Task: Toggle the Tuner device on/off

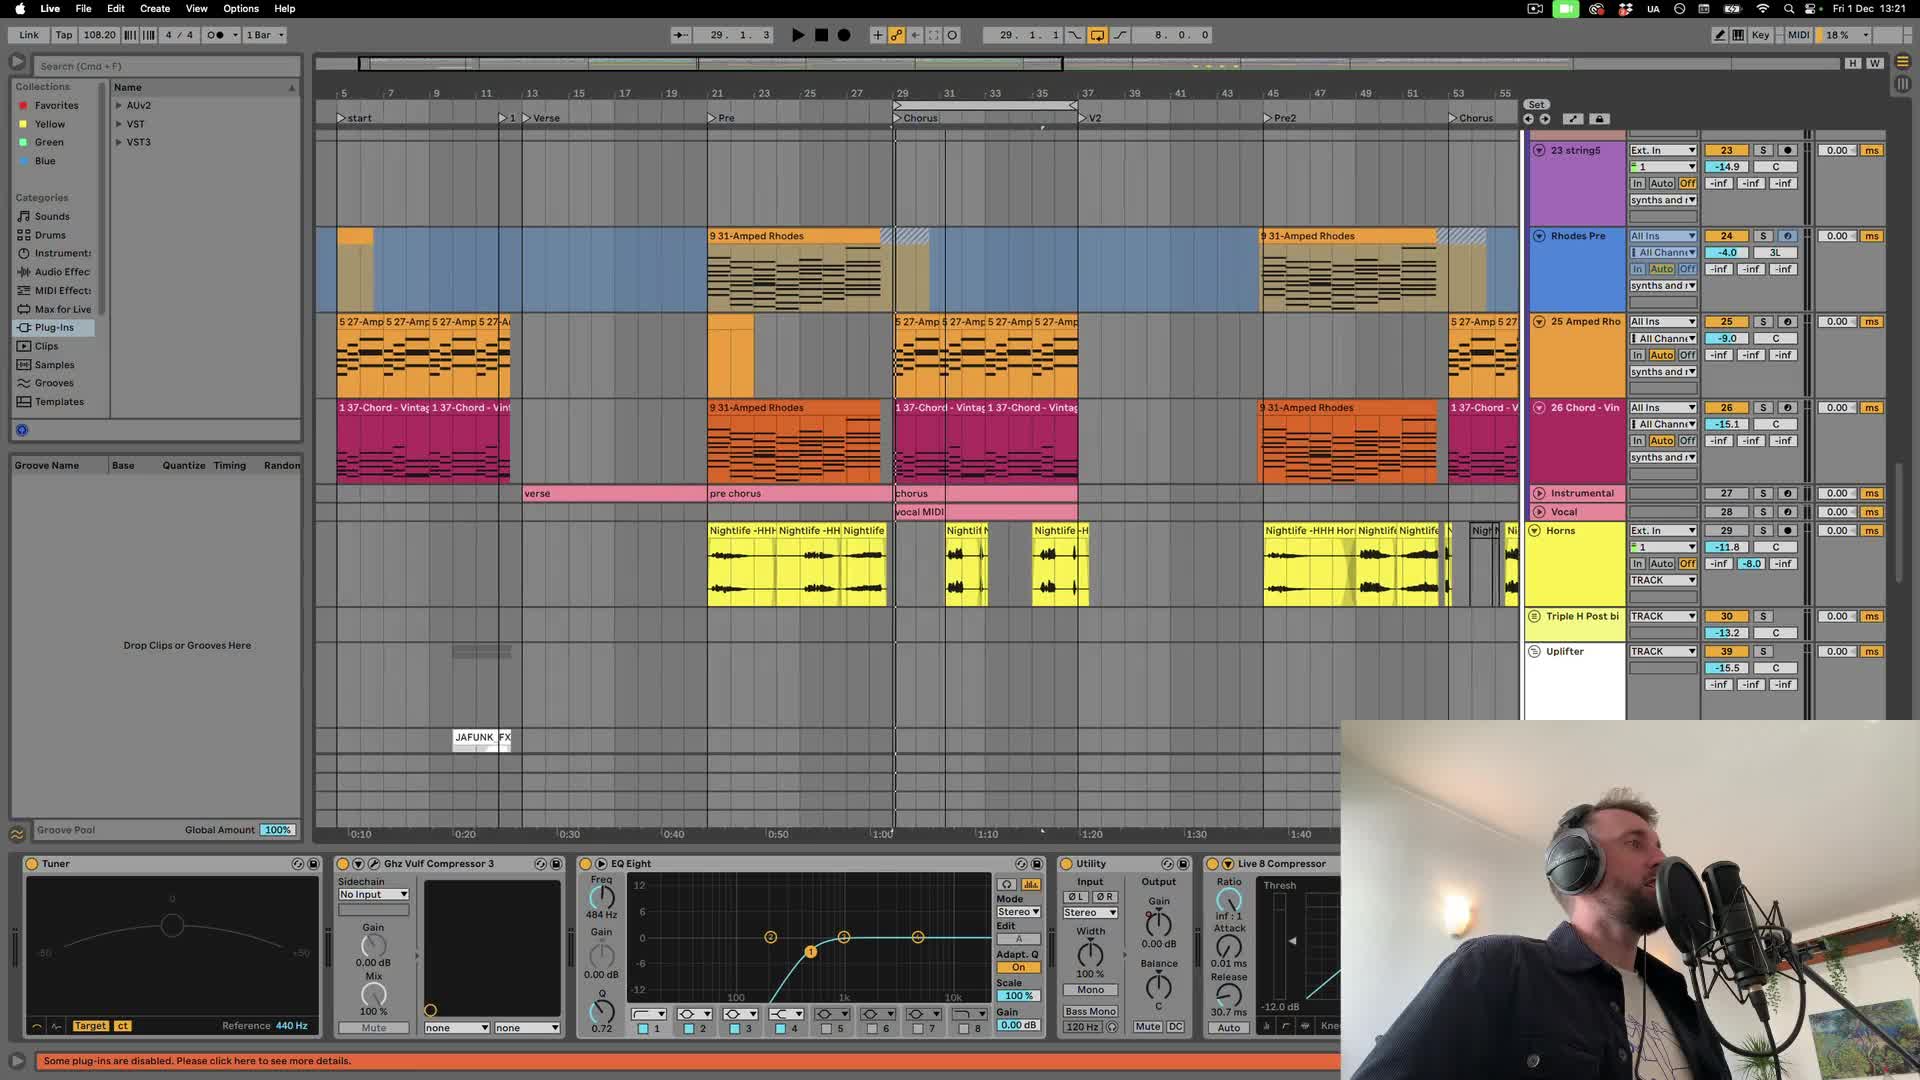Action: pos(31,864)
